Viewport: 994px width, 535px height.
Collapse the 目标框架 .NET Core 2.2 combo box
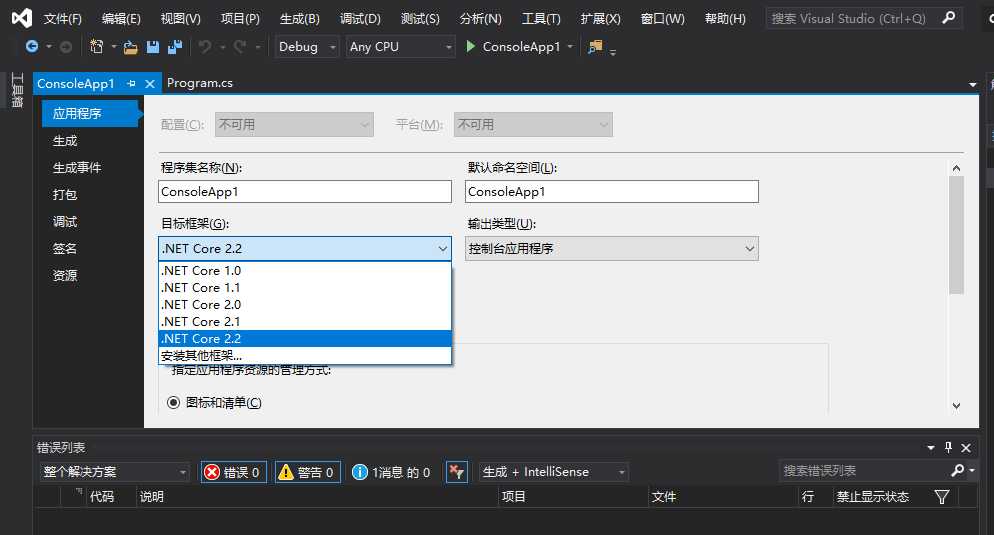pyautogui.click(x=304, y=248)
